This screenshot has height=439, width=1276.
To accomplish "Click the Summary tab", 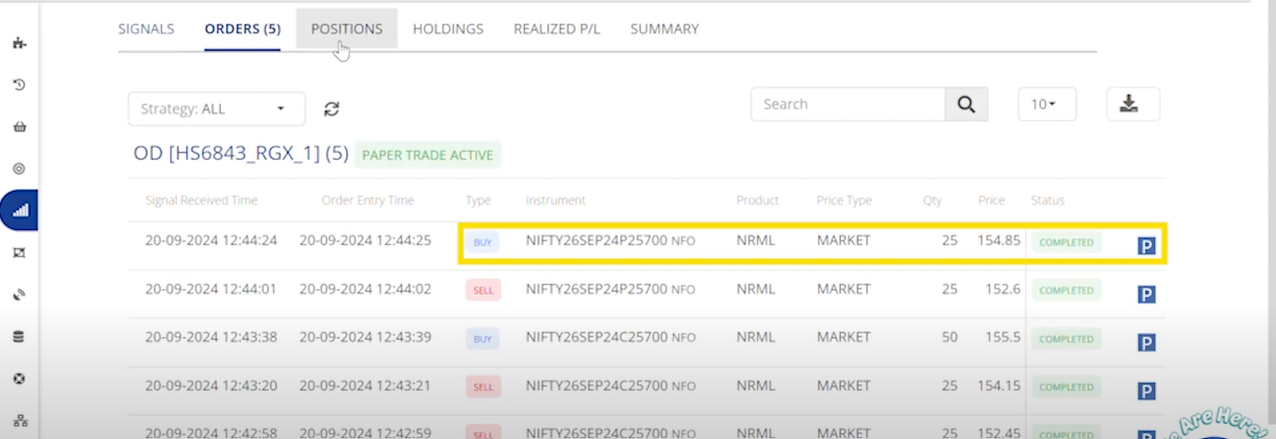I will [x=664, y=29].
